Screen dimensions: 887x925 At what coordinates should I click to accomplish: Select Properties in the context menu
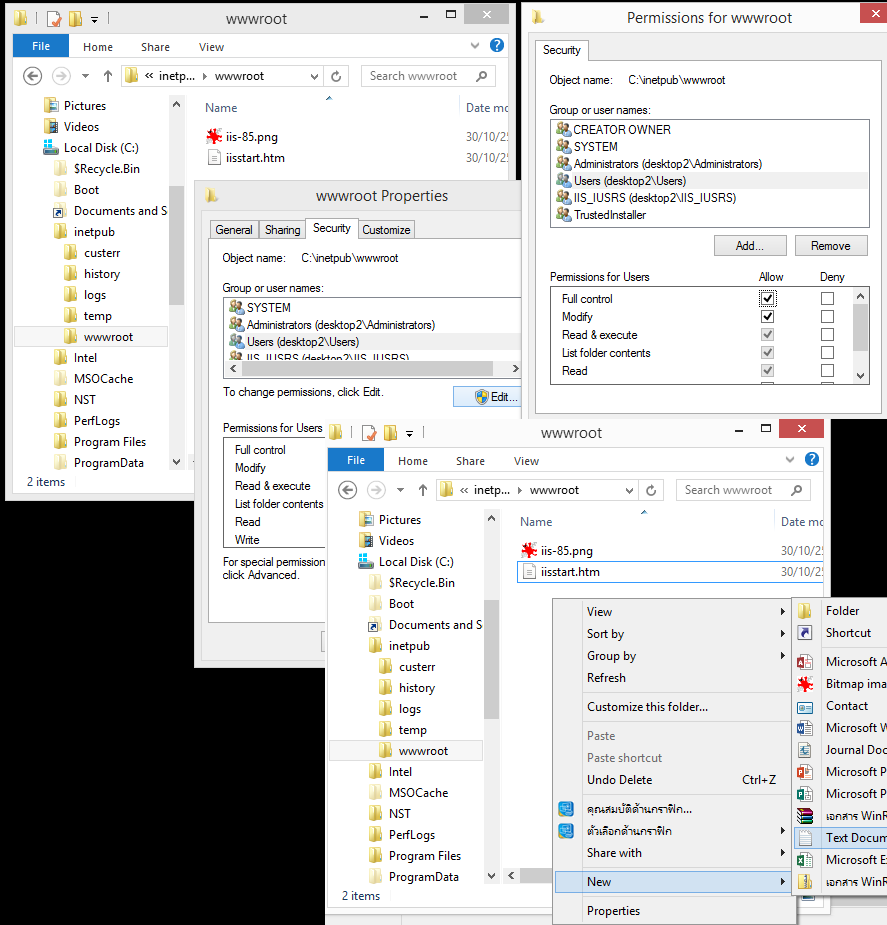[x=613, y=911]
